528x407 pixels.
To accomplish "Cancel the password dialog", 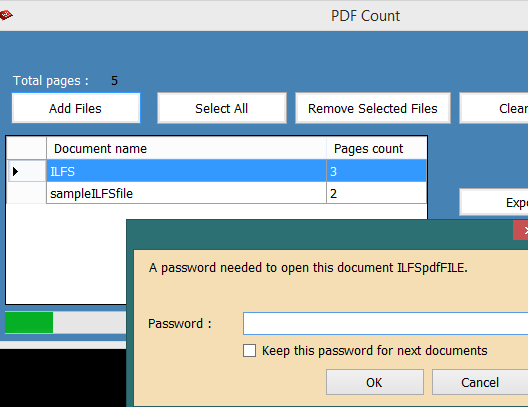I will pyautogui.click(x=480, y=382).
